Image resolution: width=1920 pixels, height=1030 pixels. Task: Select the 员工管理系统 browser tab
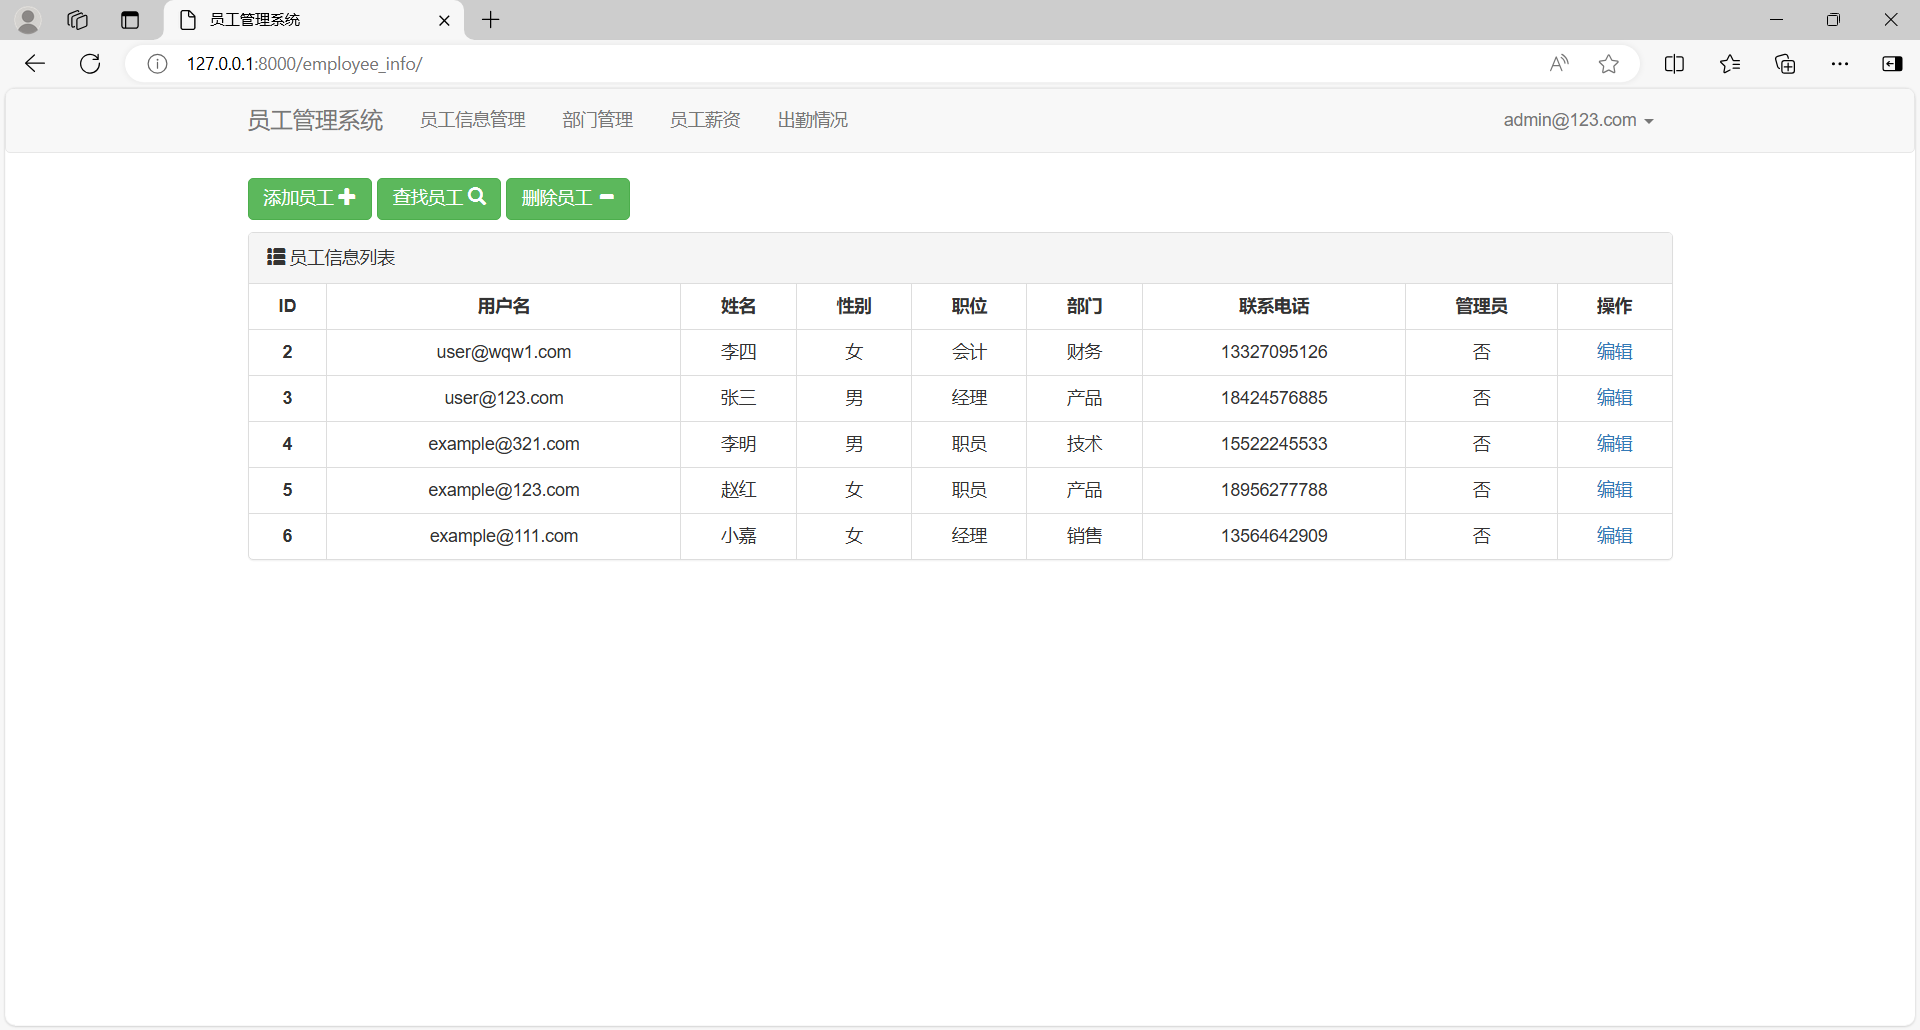click(x=313, y=20)
